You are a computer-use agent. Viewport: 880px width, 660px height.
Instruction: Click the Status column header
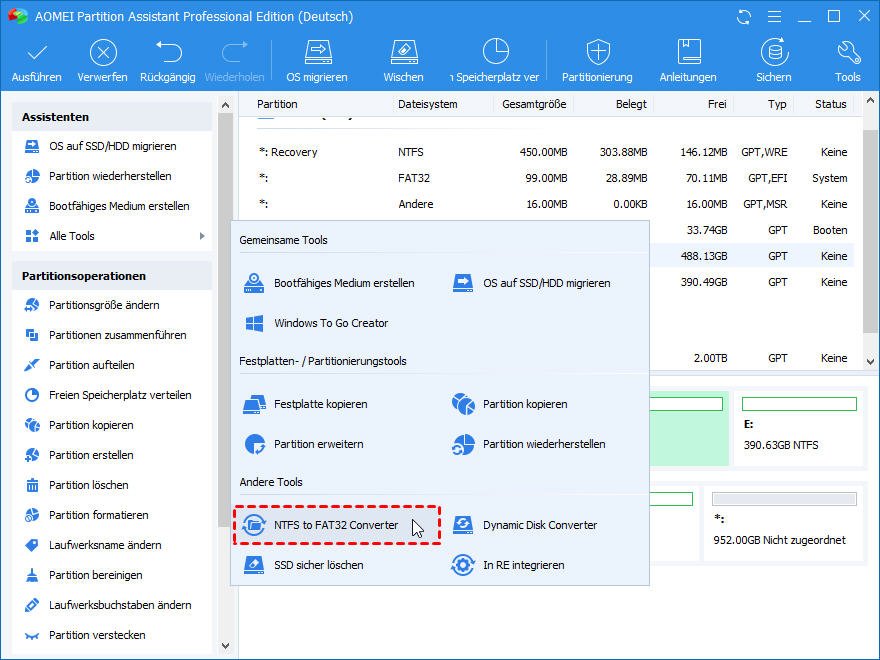831,104
